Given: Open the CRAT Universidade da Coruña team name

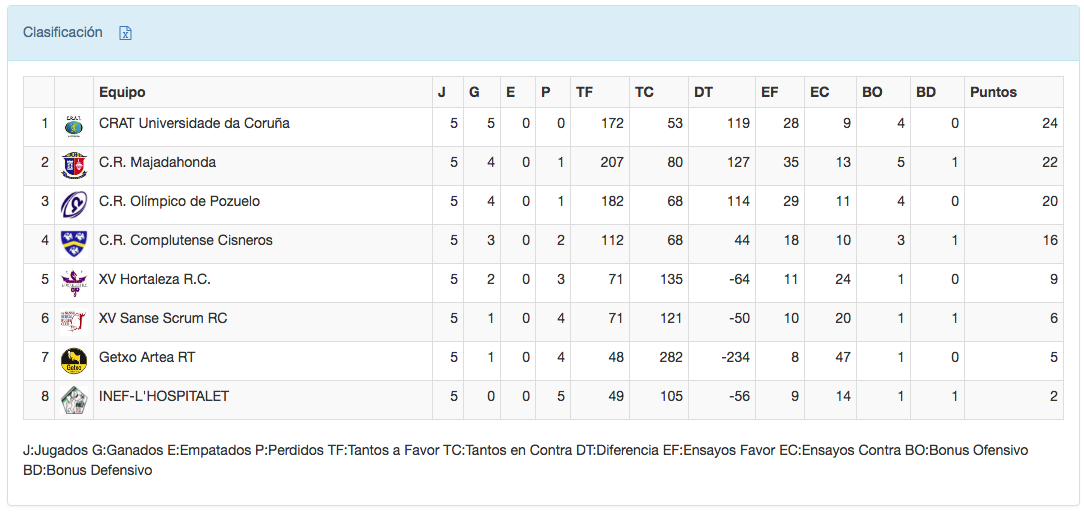Looking at the screenshot, I should pos(194,123).
